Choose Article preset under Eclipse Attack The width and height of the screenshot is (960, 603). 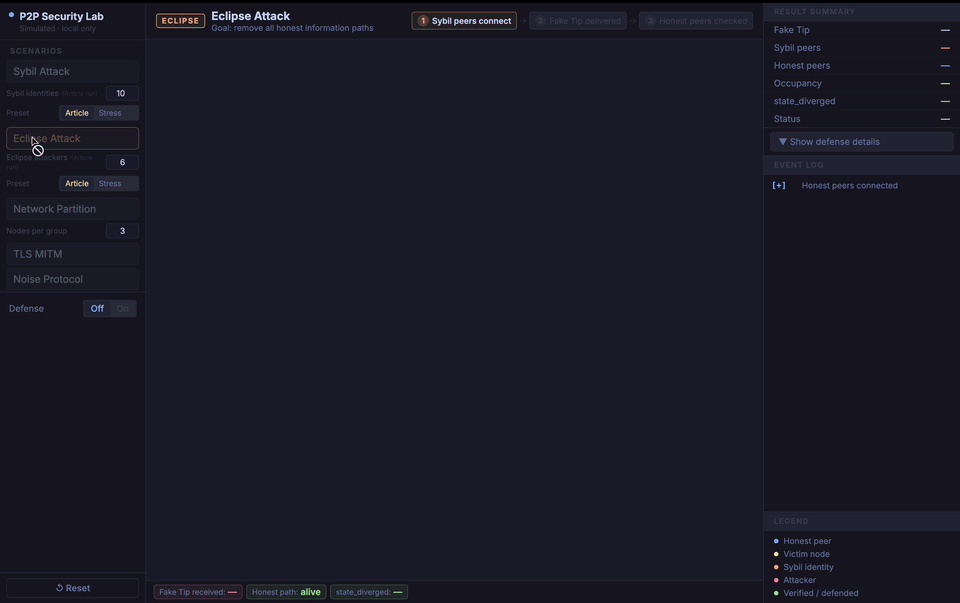click(77, 184)
